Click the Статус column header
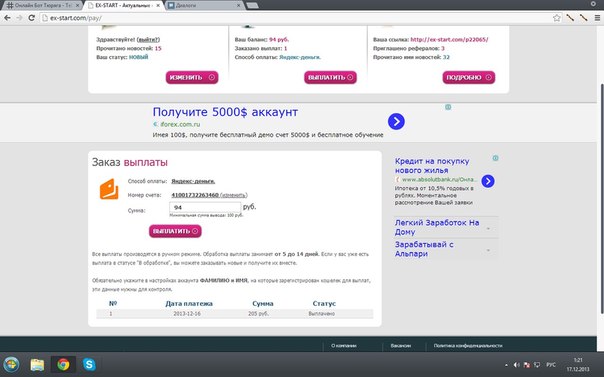Image resolution: width=604 pixels, height=377 pixels. pyautogui.click(x=324, y=303)
